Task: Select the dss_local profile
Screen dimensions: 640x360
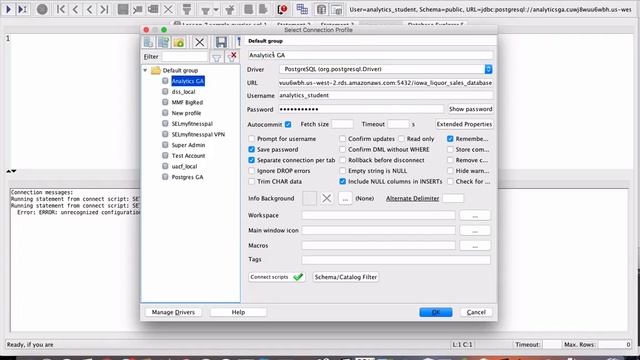Action: (x=183, y=92)
